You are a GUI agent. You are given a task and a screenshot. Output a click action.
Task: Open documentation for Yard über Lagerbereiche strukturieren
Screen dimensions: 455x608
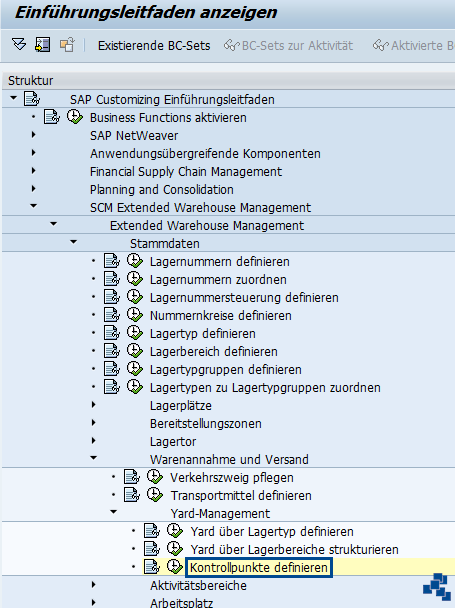tap(152, 549)
